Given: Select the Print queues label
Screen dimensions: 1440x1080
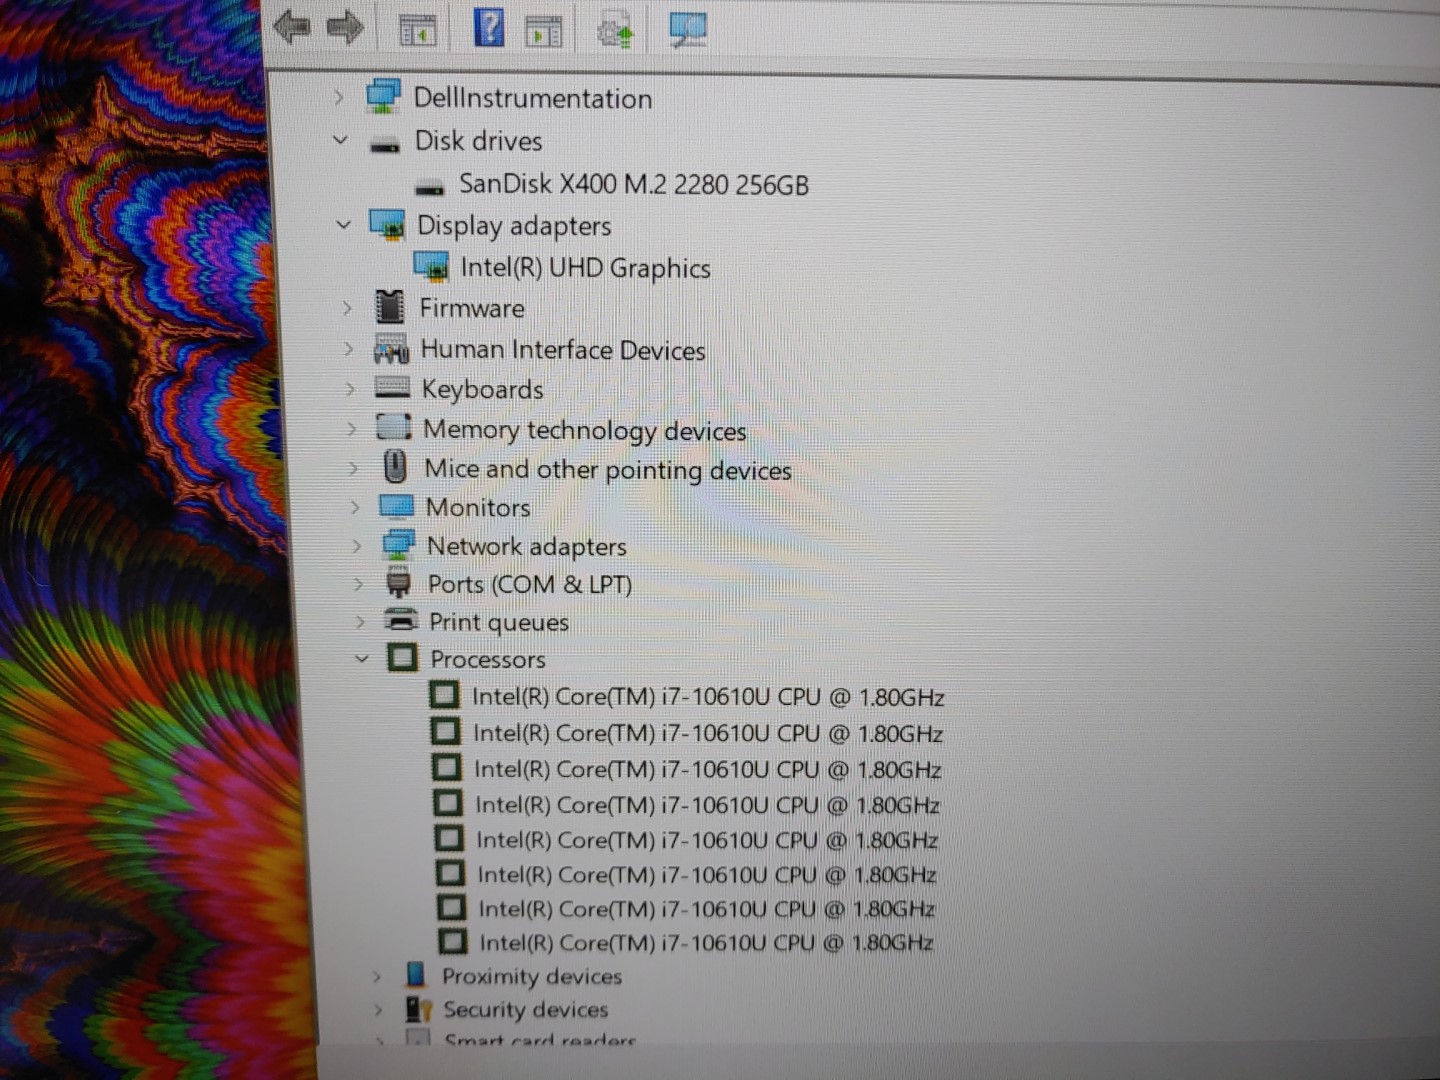Looking at the screenshot, I should click(x=499, y=622).
